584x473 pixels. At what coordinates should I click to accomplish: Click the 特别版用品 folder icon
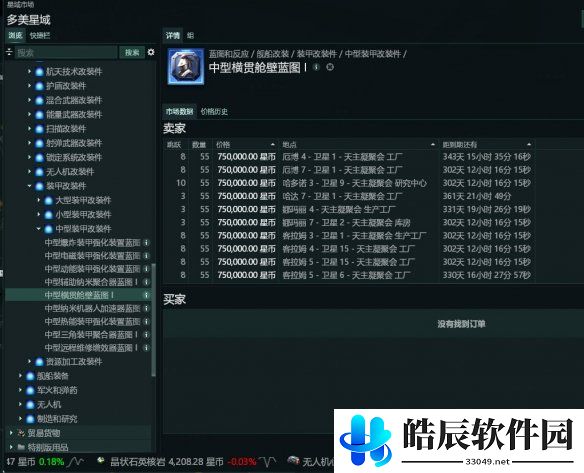pos(22,447)
